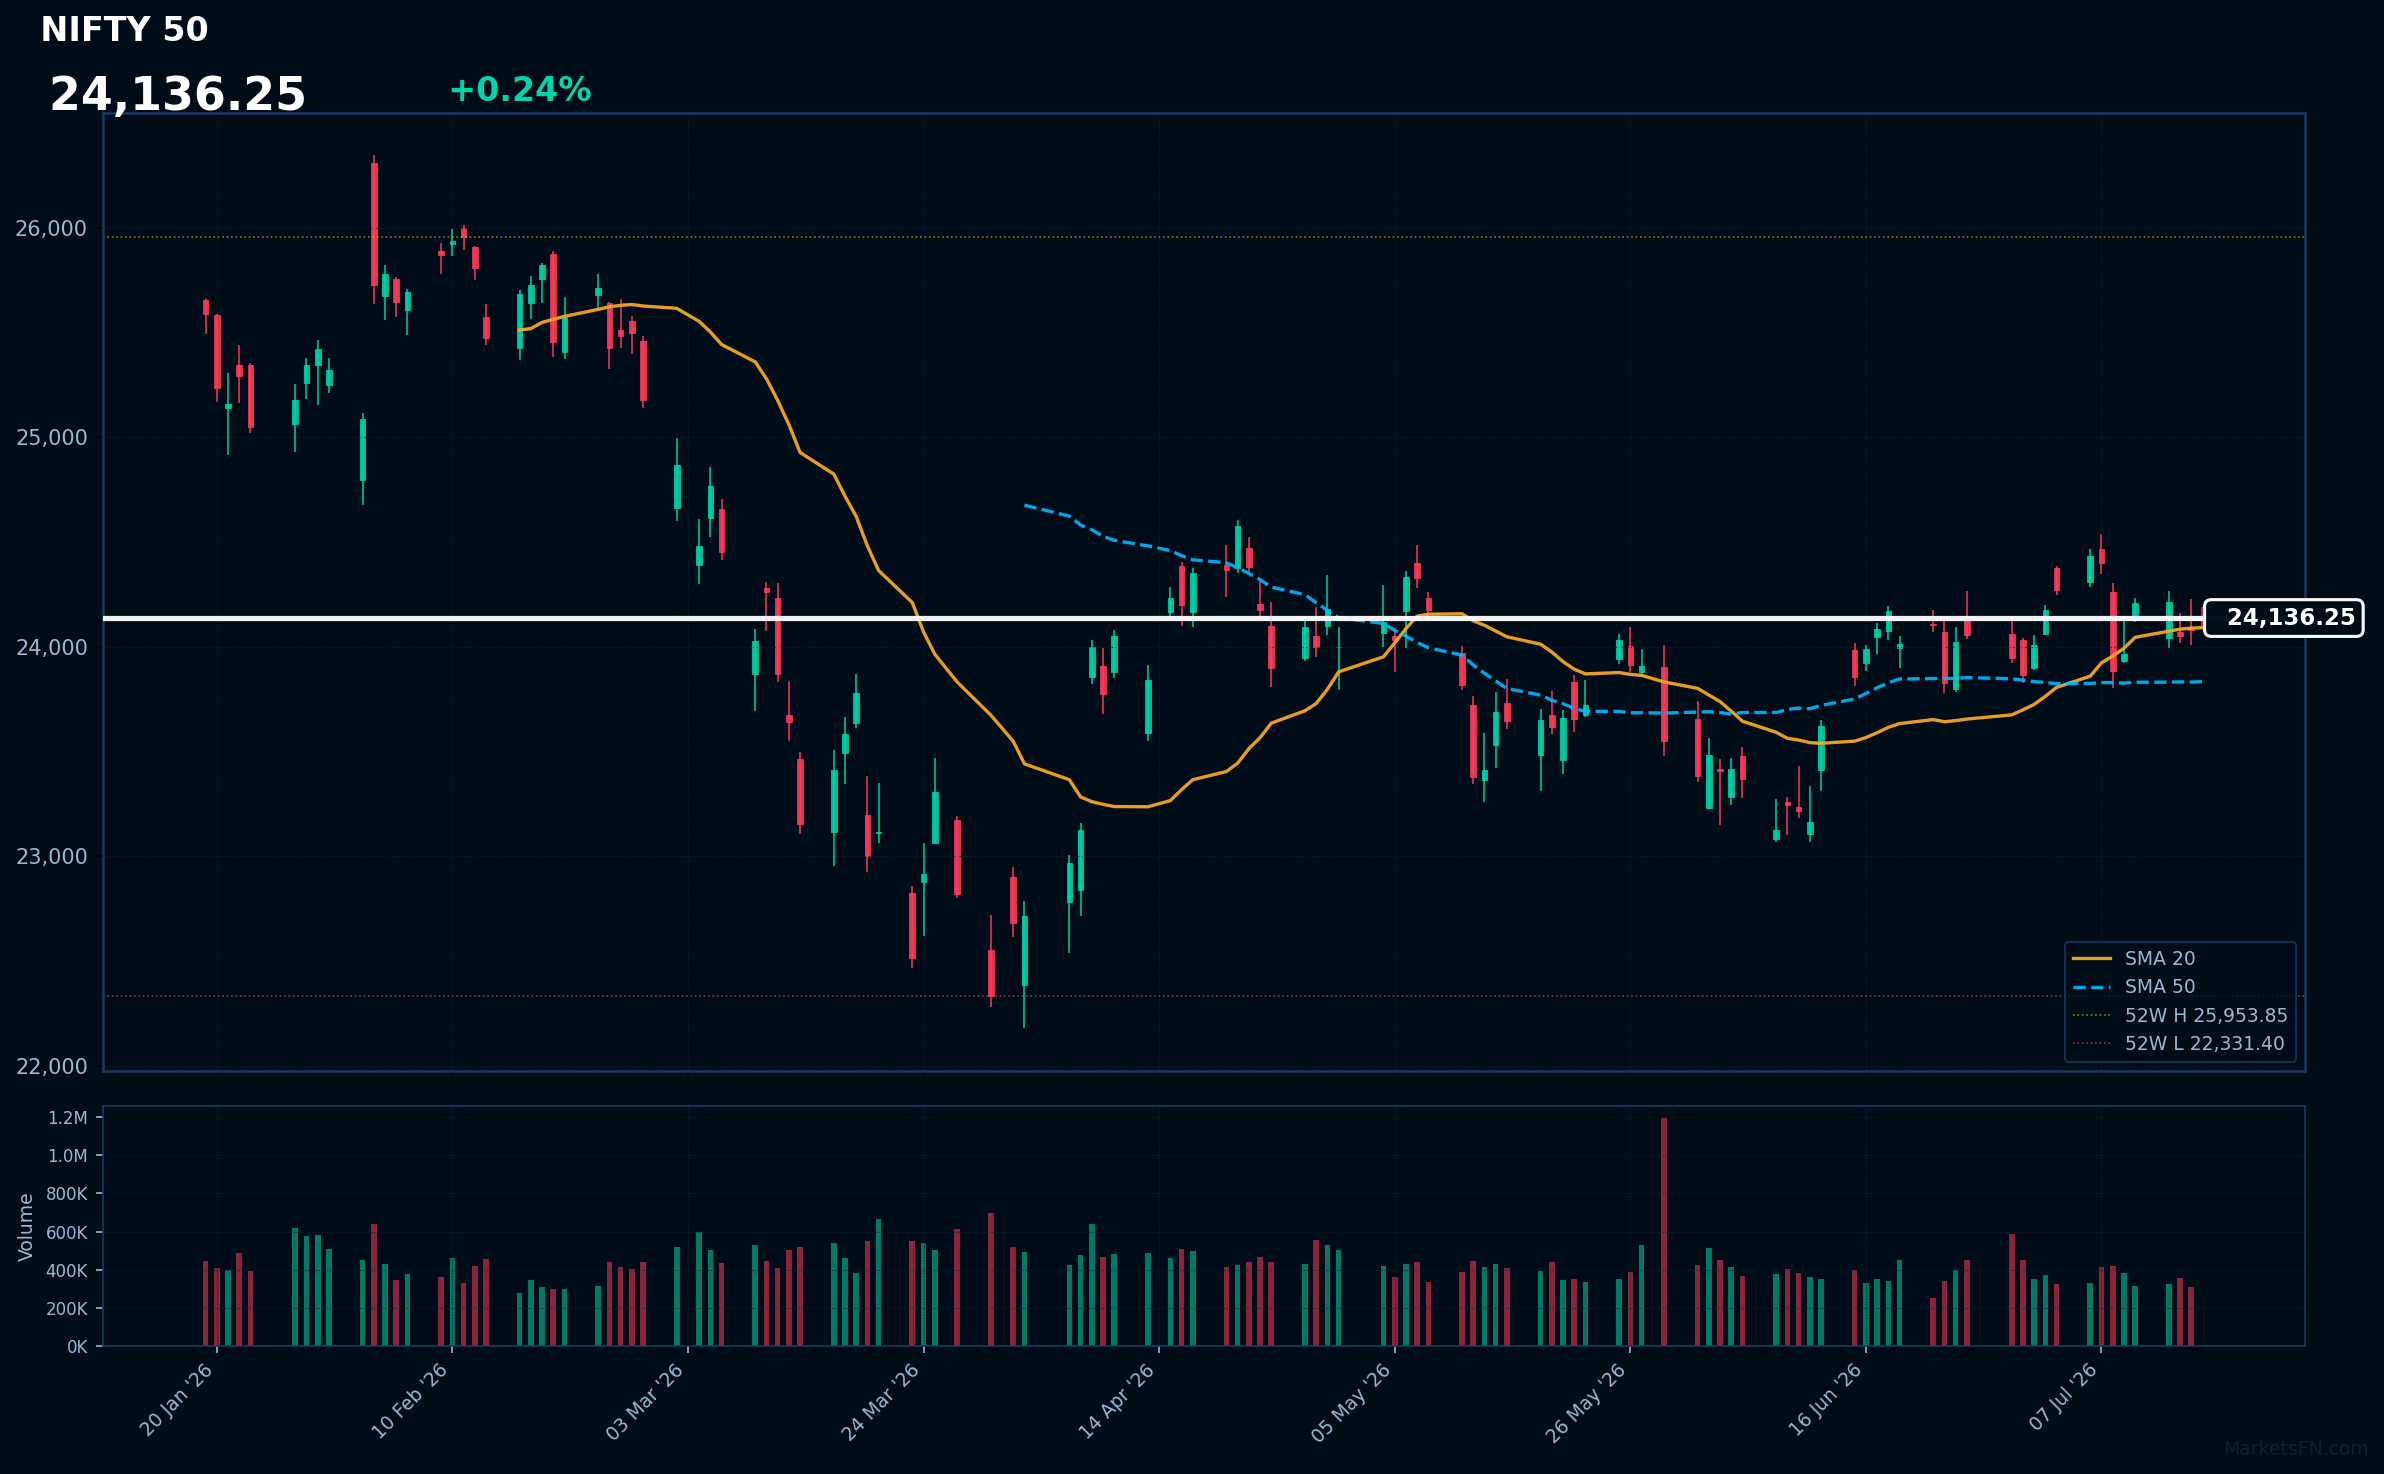Image resolution: width=2384 pixels, height=1474 pixels.
Task: Click the 16 Jun '26 date label
Action: [x=1825, y=1400]
